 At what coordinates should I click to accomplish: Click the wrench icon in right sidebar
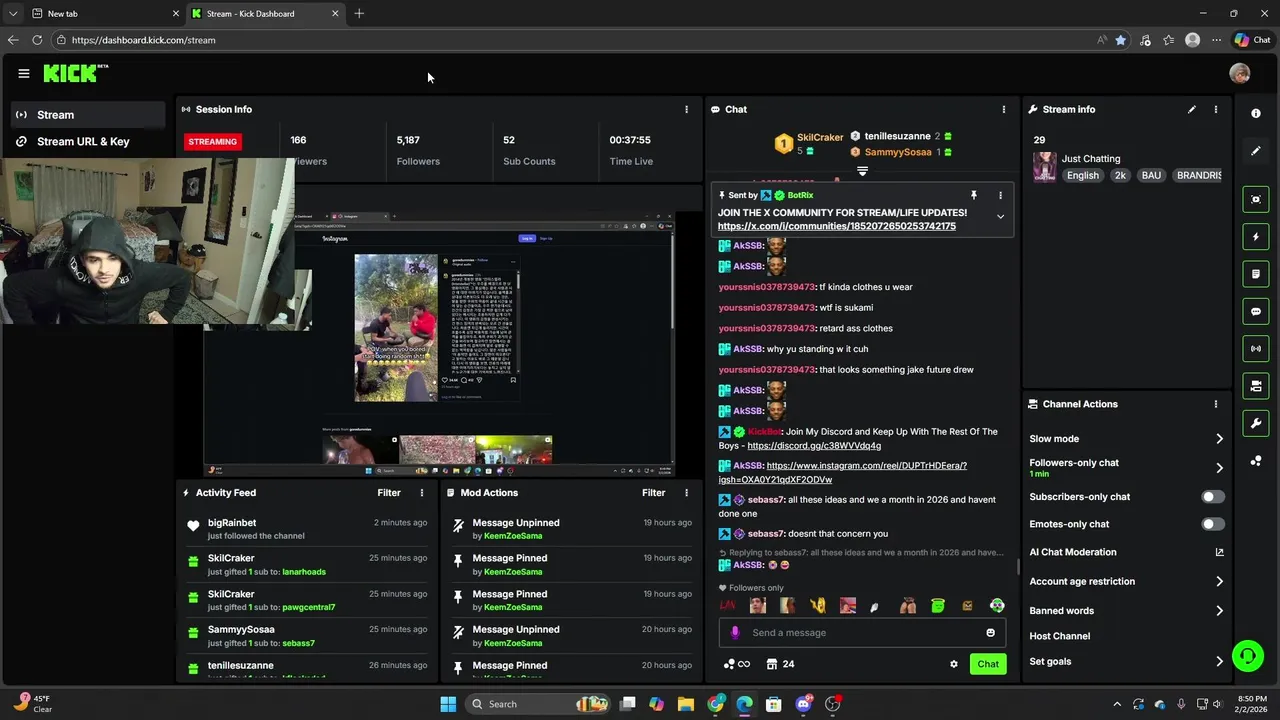1256,423
